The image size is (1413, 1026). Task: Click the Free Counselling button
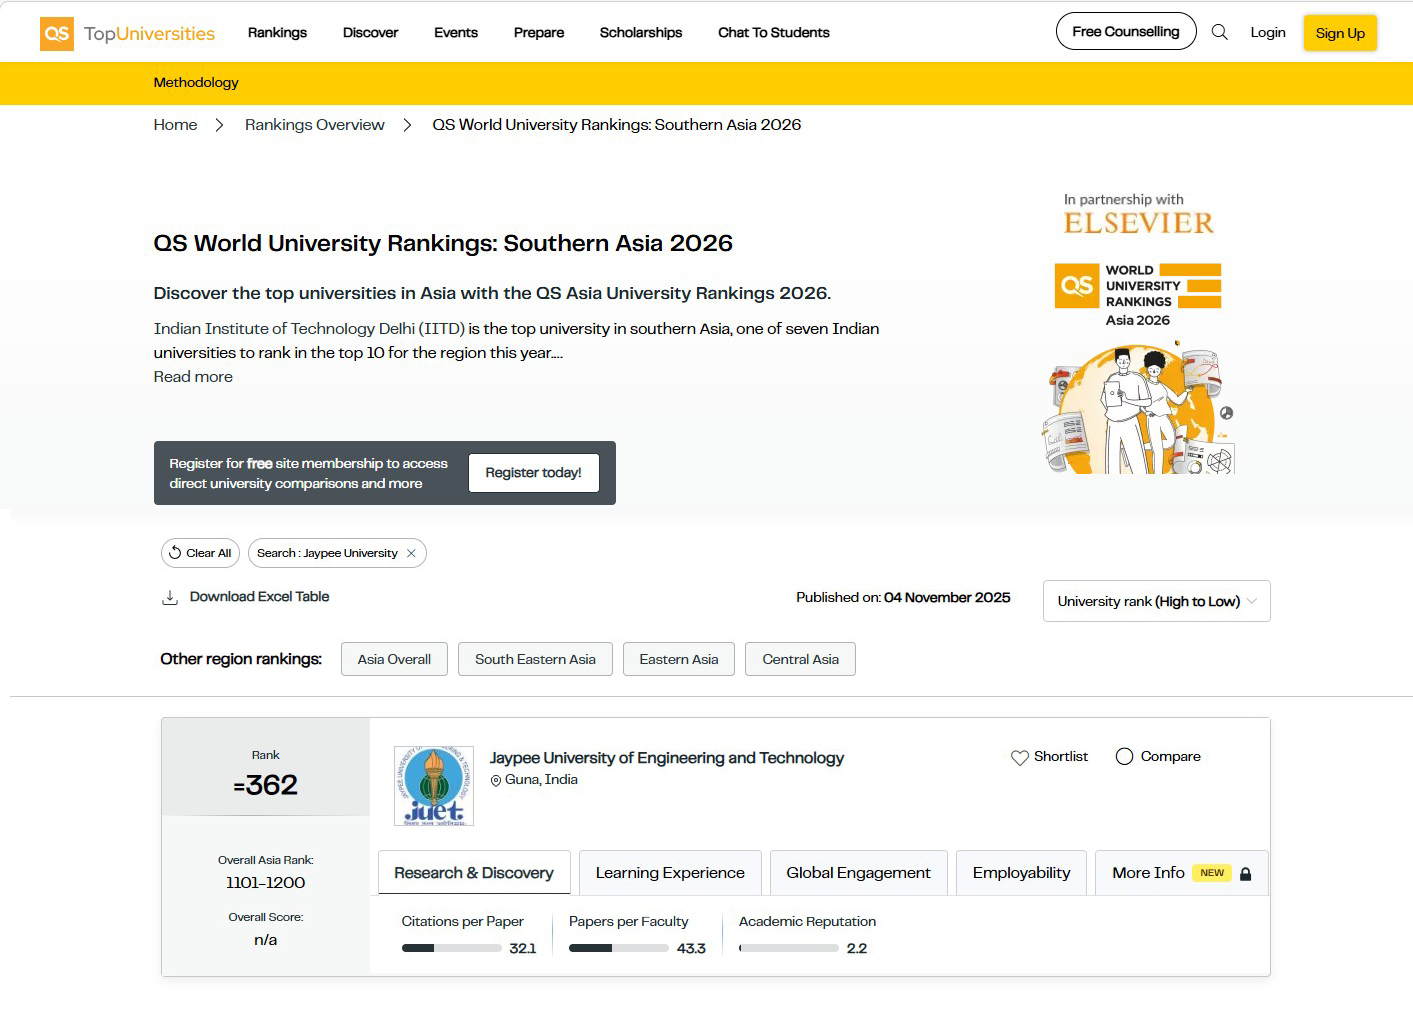point(1125,31)
